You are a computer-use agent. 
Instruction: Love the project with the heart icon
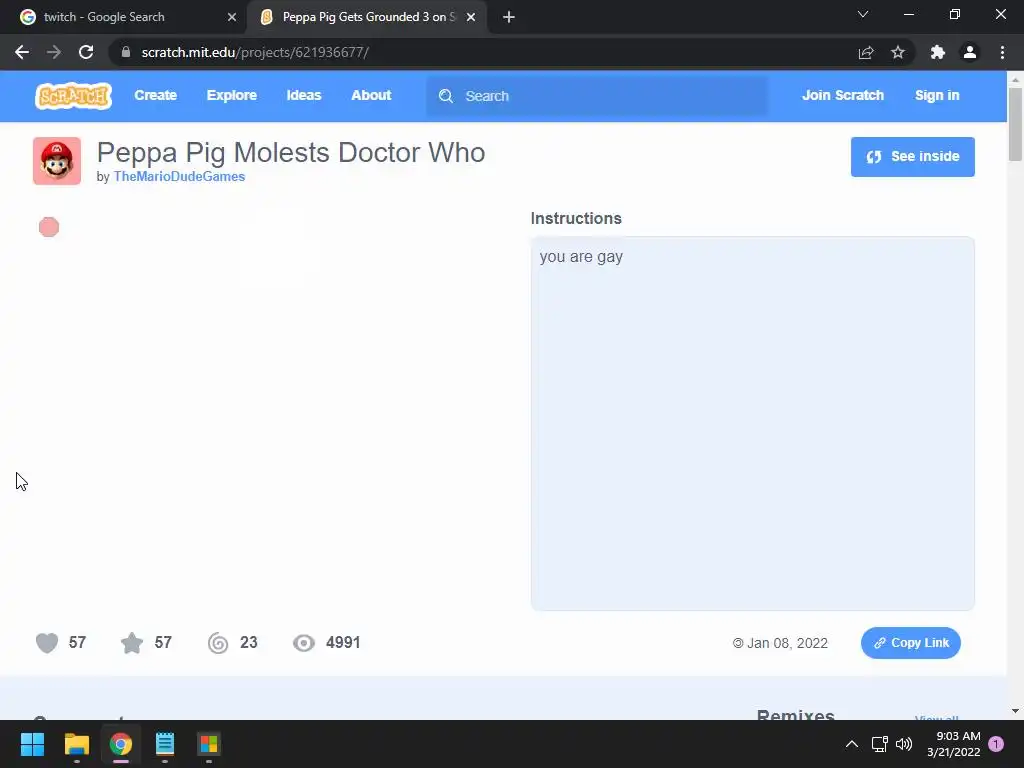click(x=47, y=643)
